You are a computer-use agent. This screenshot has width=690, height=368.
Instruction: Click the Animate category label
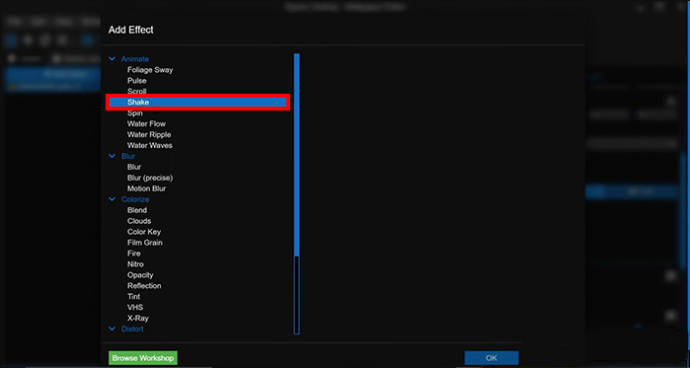click(135, 59)
